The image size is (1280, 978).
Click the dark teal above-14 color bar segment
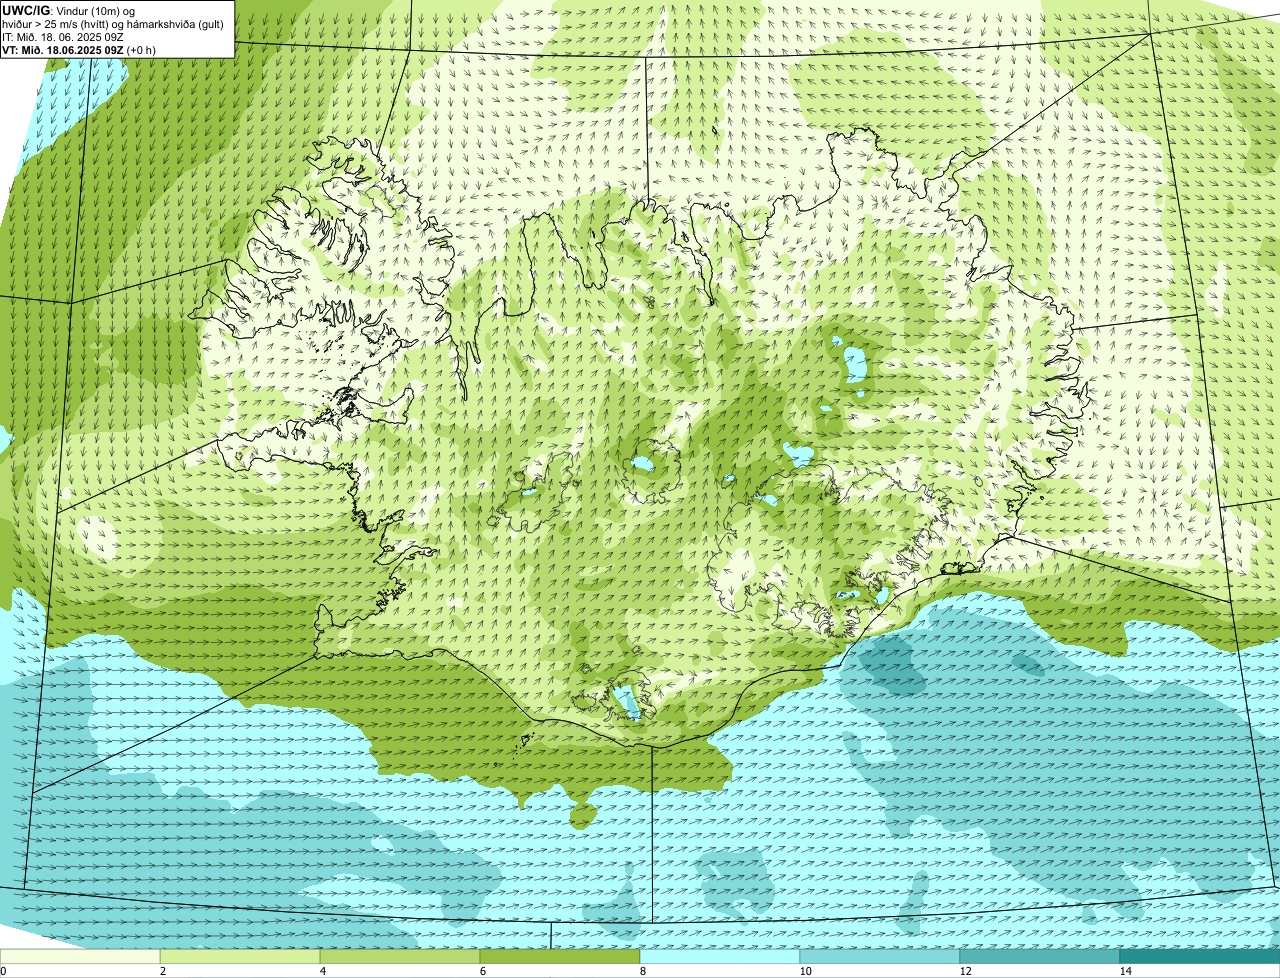pos(1200,956)
